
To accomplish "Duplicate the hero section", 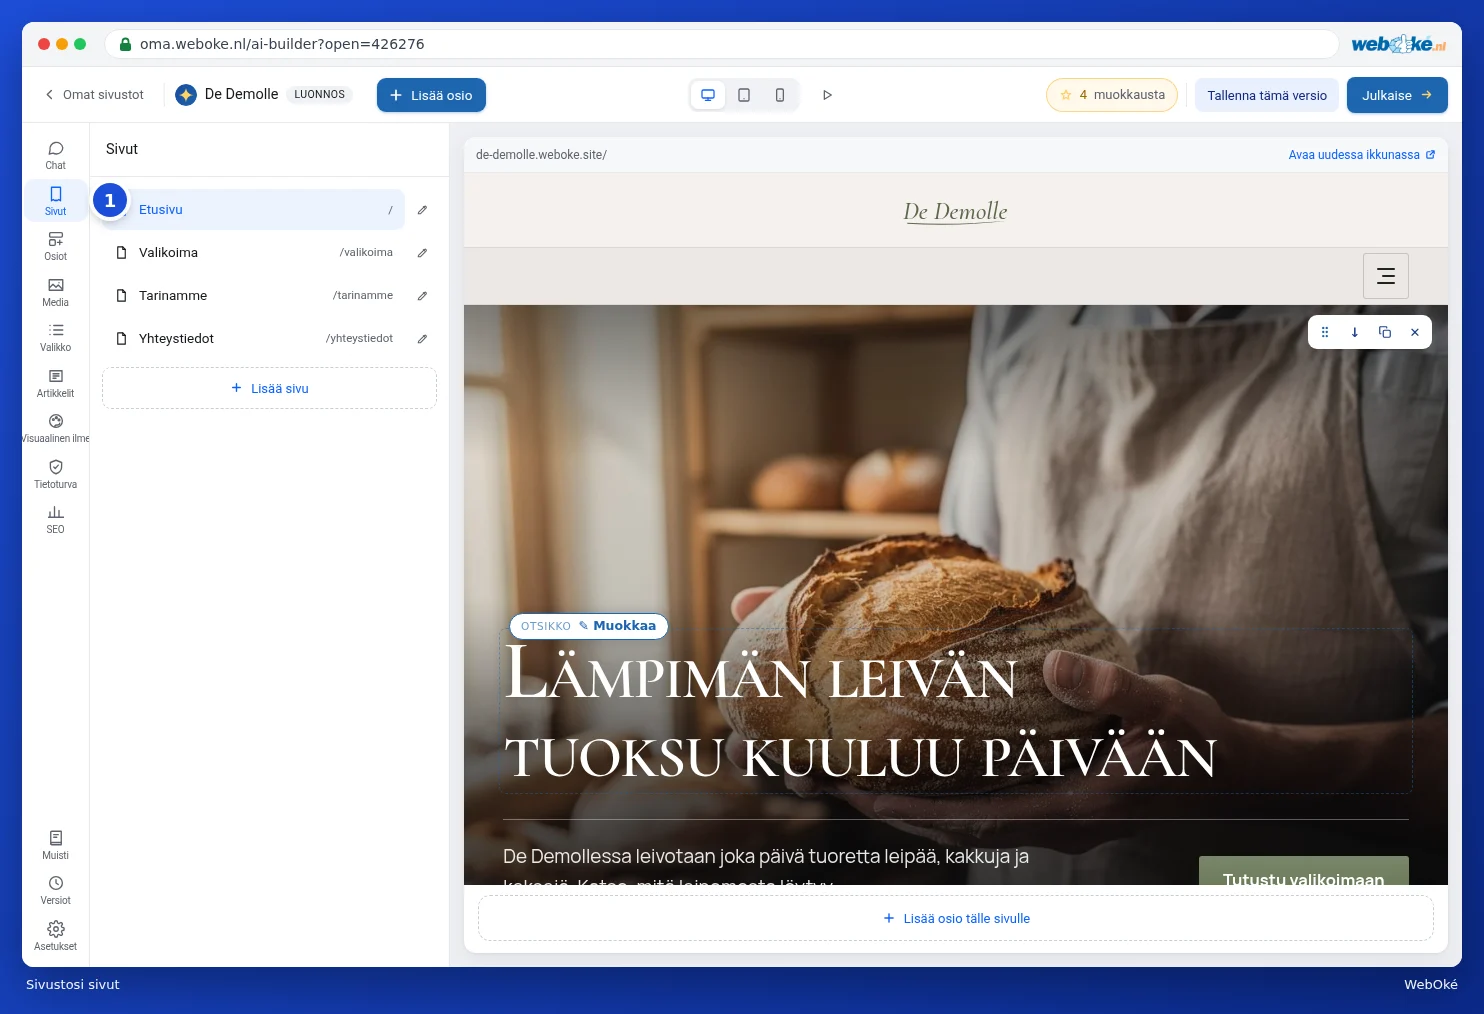I will coord(1385,332).
